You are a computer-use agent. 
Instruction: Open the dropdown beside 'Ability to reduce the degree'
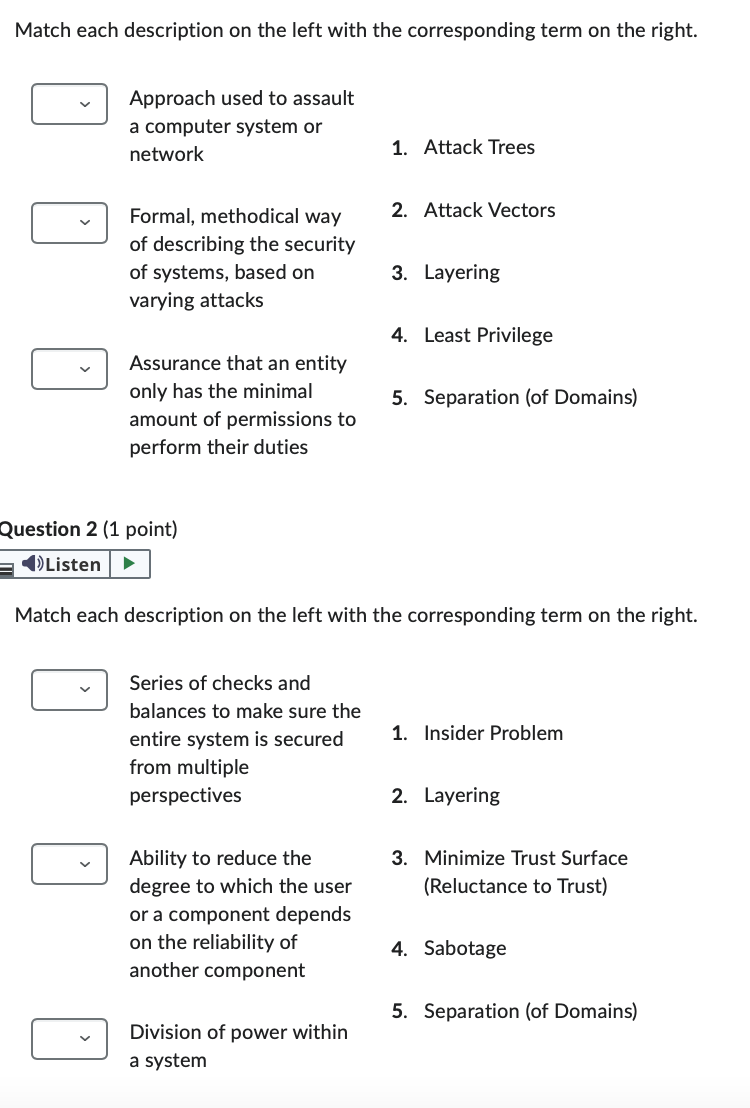click(x=69, y=864)
